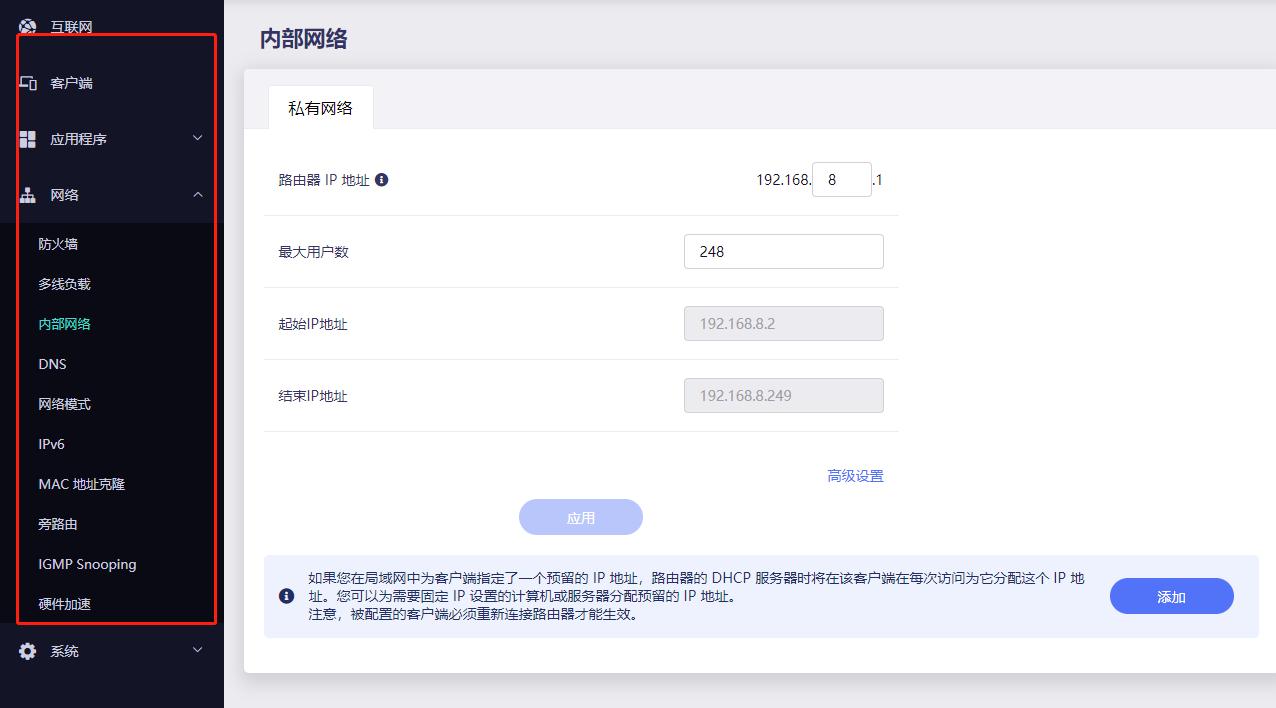Click the 应用程序 (Applications) sidebar icon

(28, 138)
